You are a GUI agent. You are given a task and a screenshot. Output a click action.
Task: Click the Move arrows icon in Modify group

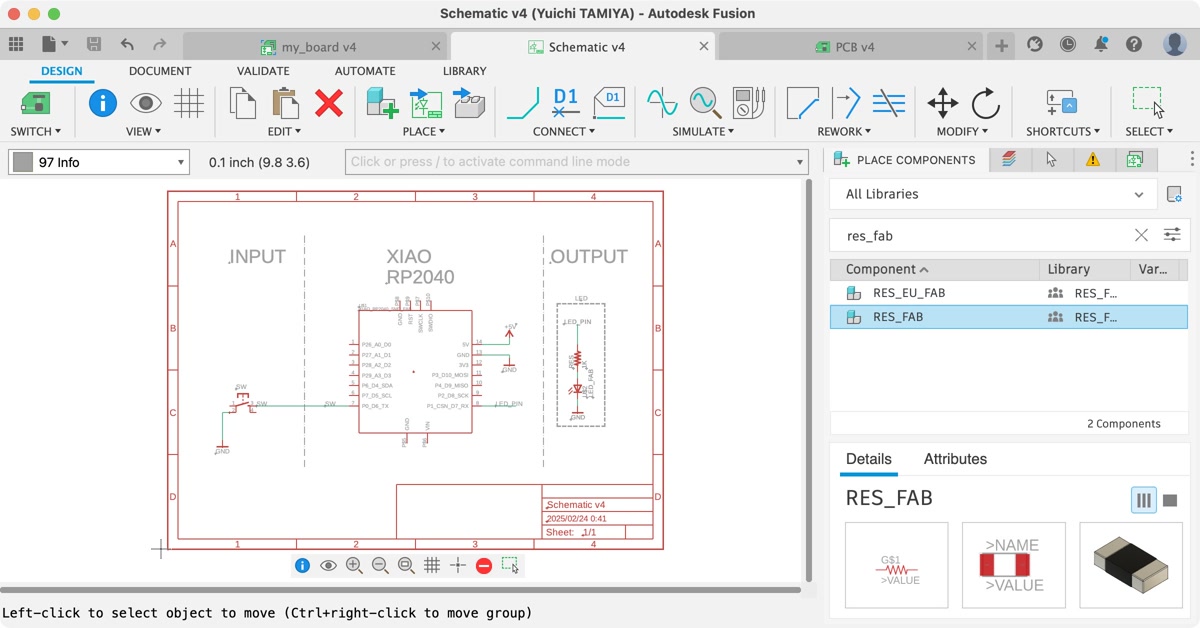pos(942,103)
